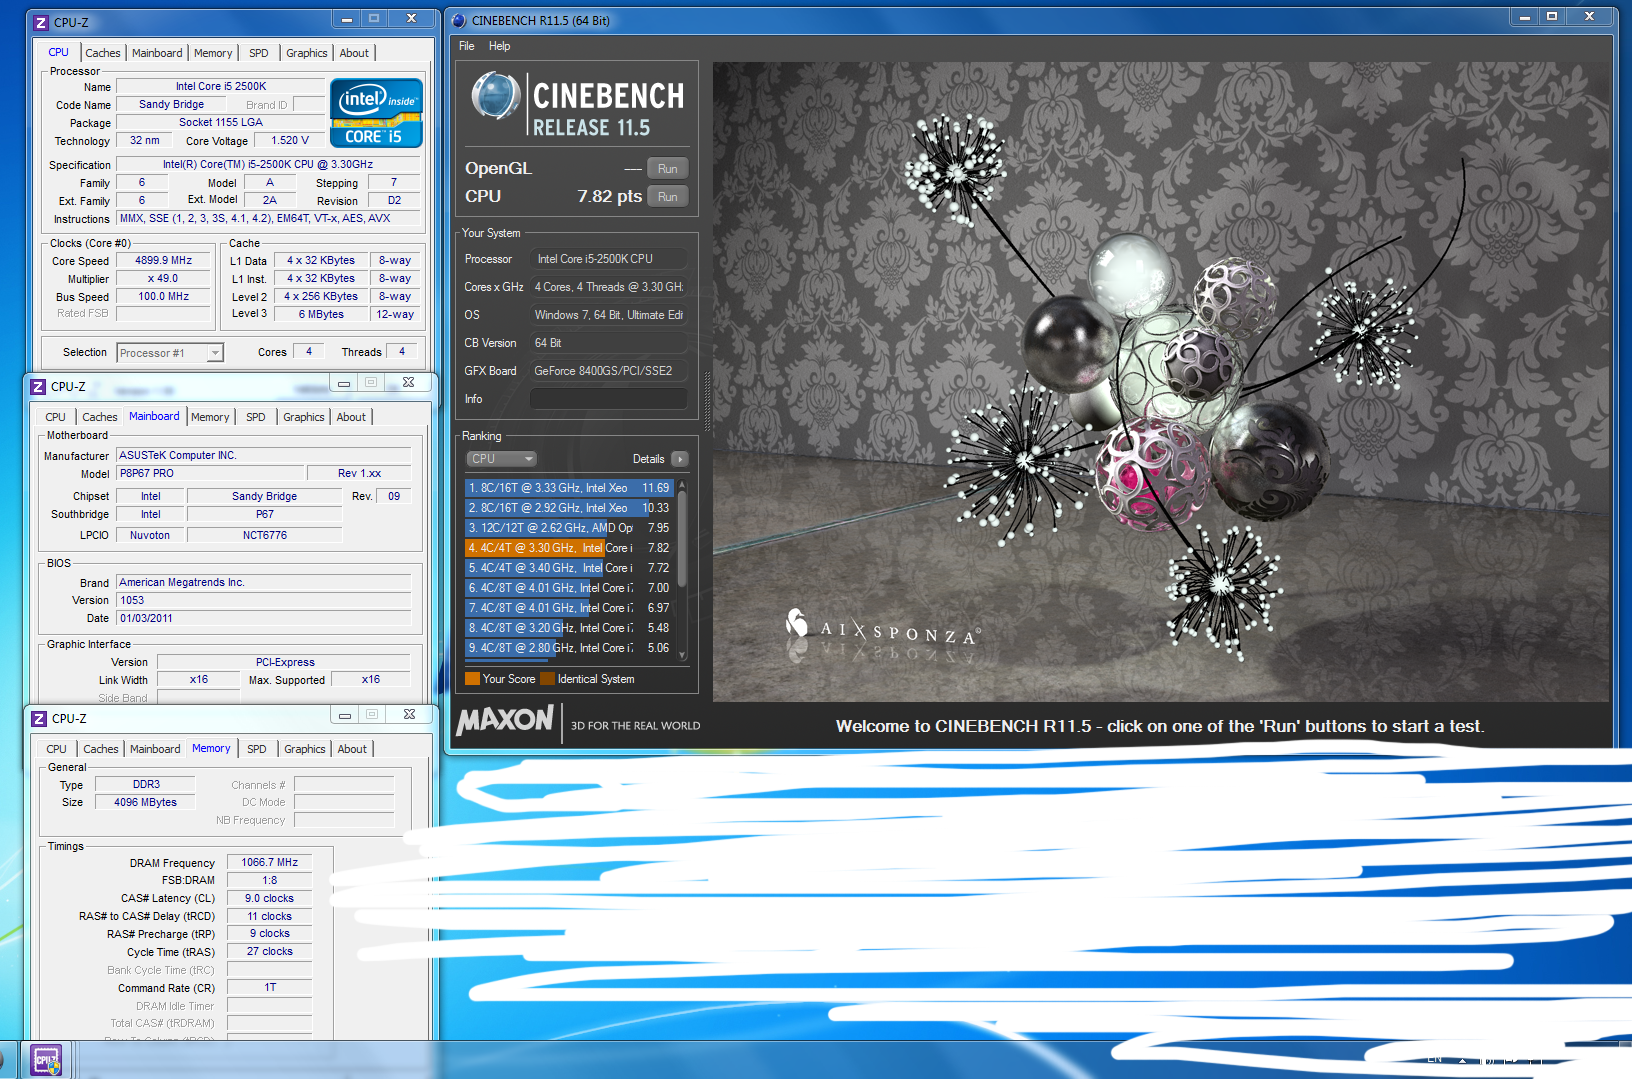This screenshot has height=1079, width=1632.
Task: Open the File menu in Cinebench
Action: click(x=467, y=46)
